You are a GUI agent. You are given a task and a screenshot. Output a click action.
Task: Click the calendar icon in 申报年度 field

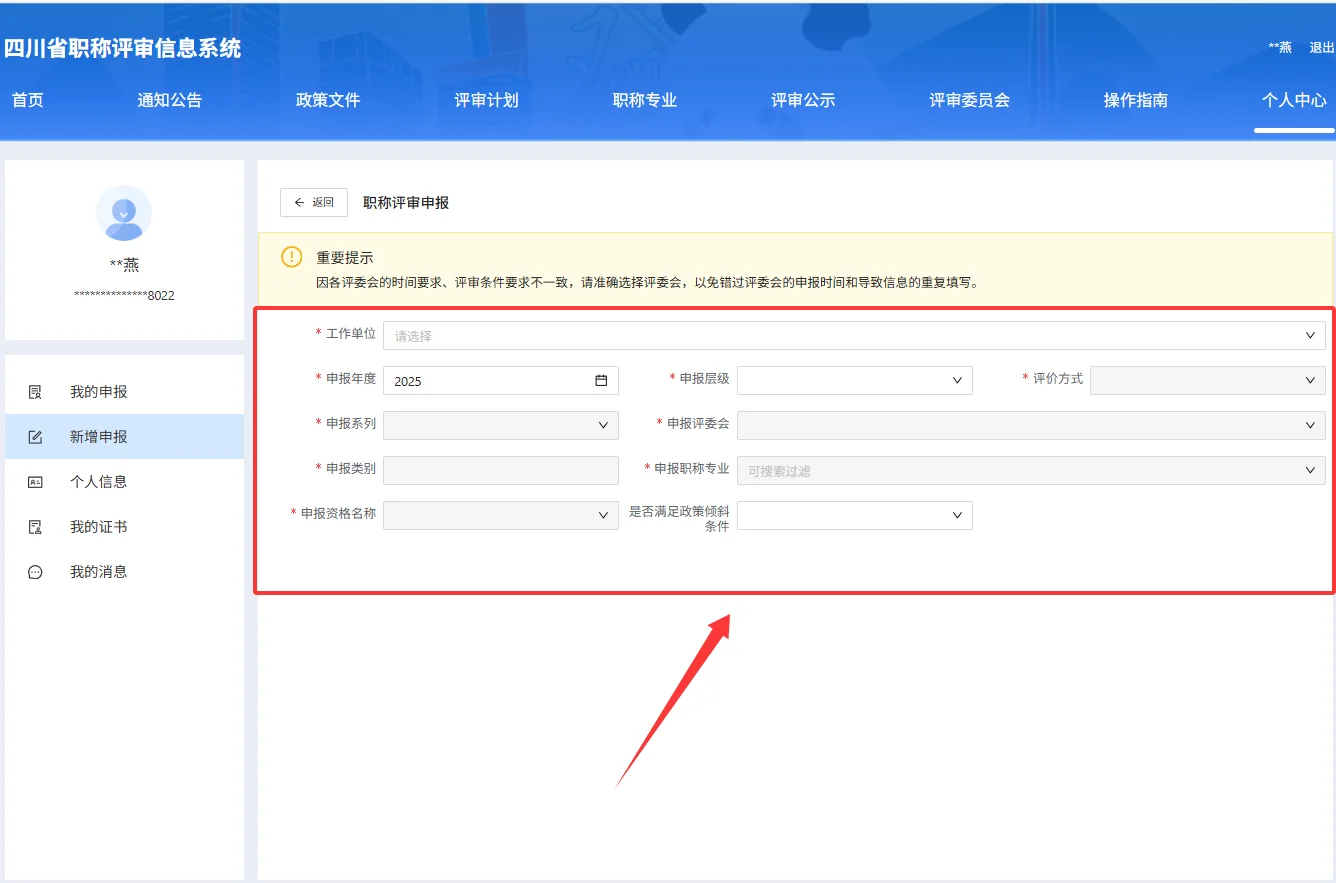point(601,380)
